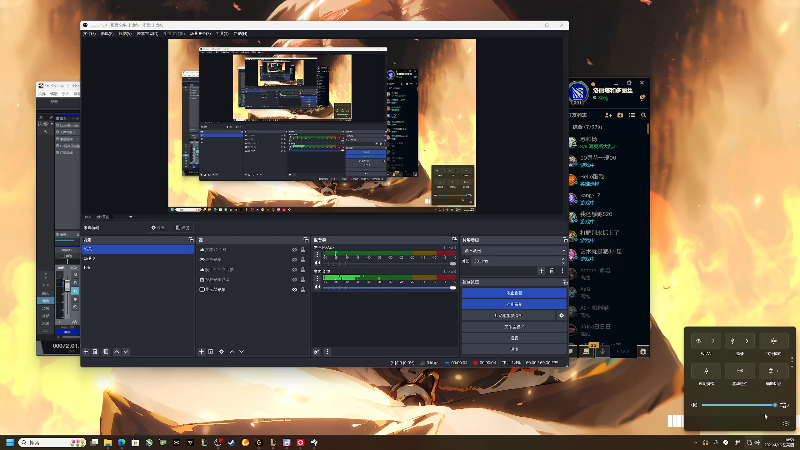Open source properties gear in Sources panel footer

221,352
